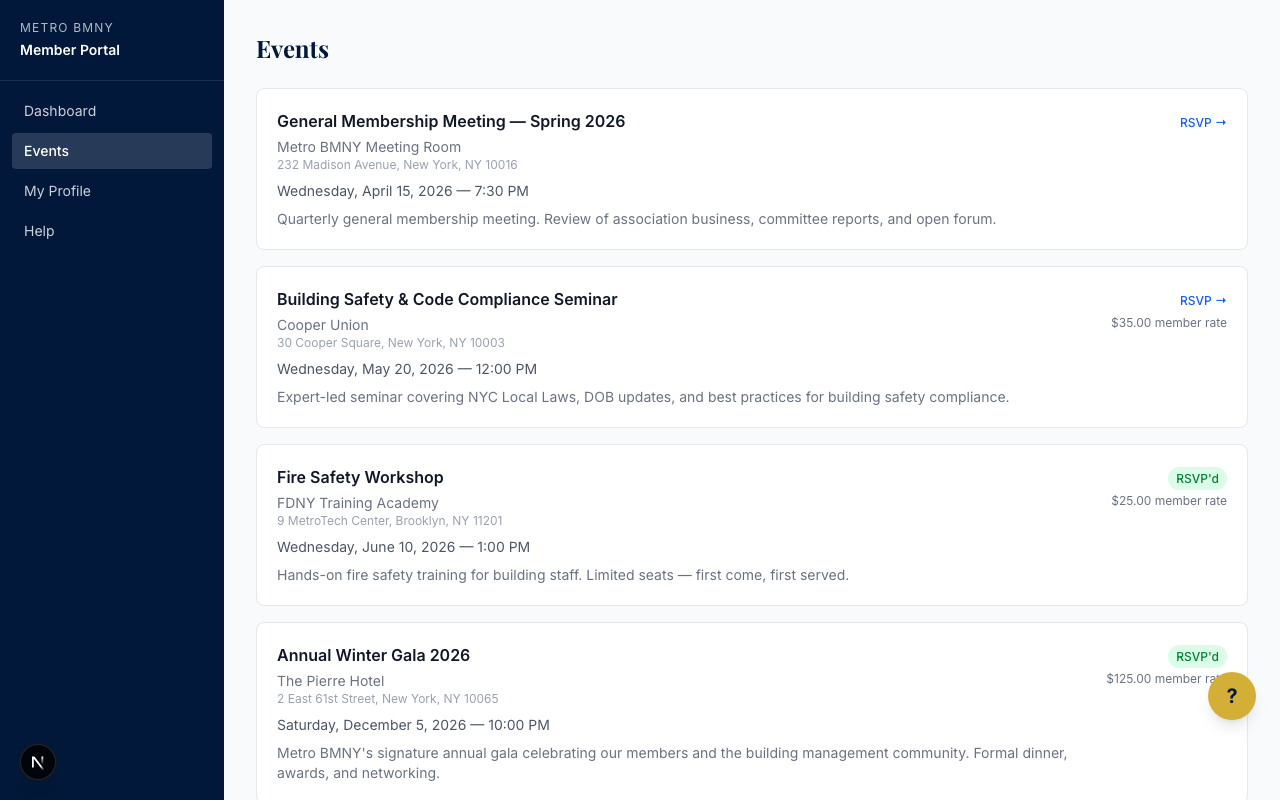RSVP to Building Safety Seminar

click(1202, 301)
